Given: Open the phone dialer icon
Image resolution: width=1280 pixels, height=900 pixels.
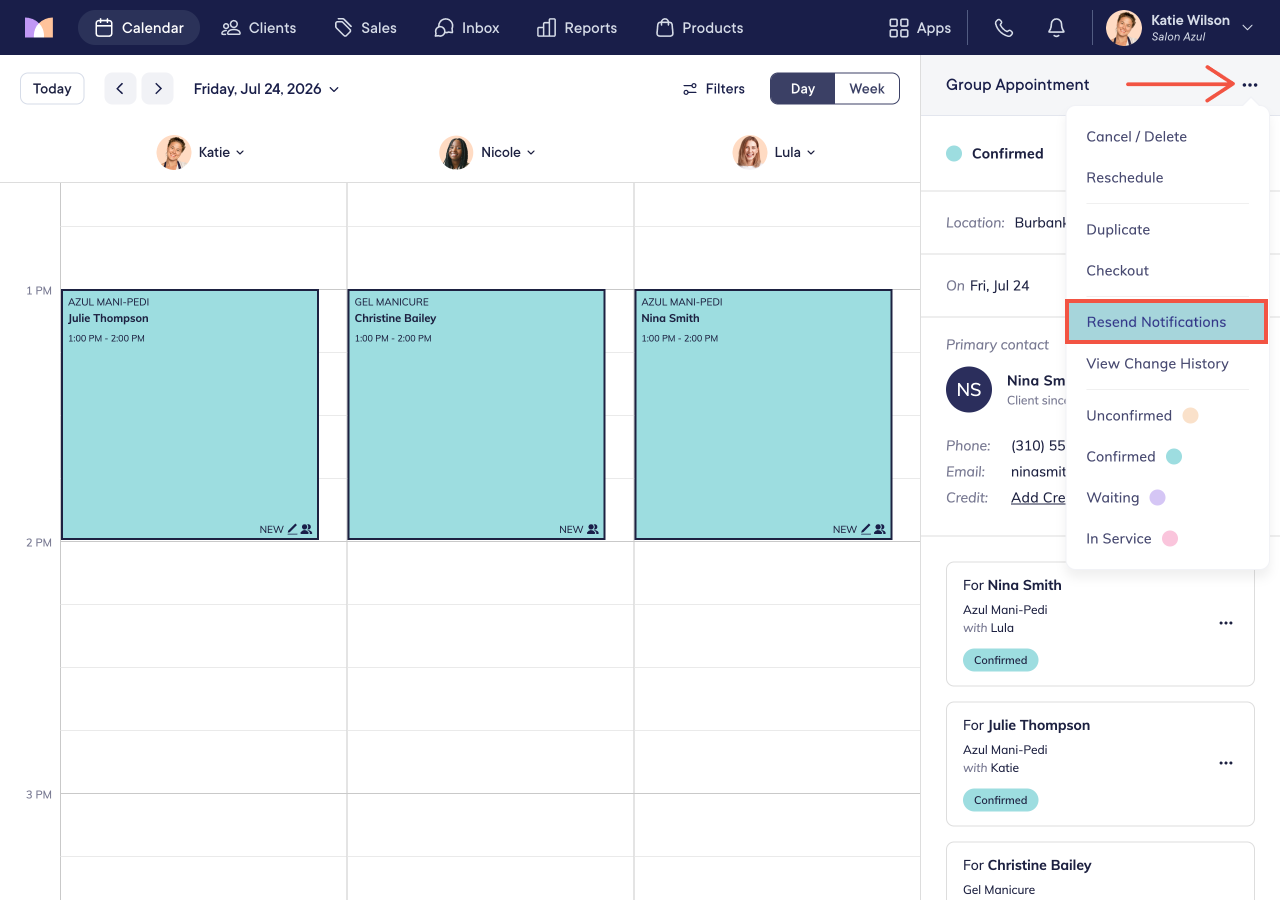Looking at the screenshot, I should (x=1004, y=28).
